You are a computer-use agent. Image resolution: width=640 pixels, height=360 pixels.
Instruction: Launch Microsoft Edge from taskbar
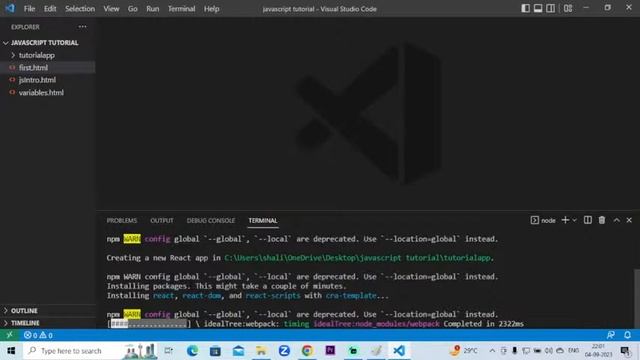(192, 351)
